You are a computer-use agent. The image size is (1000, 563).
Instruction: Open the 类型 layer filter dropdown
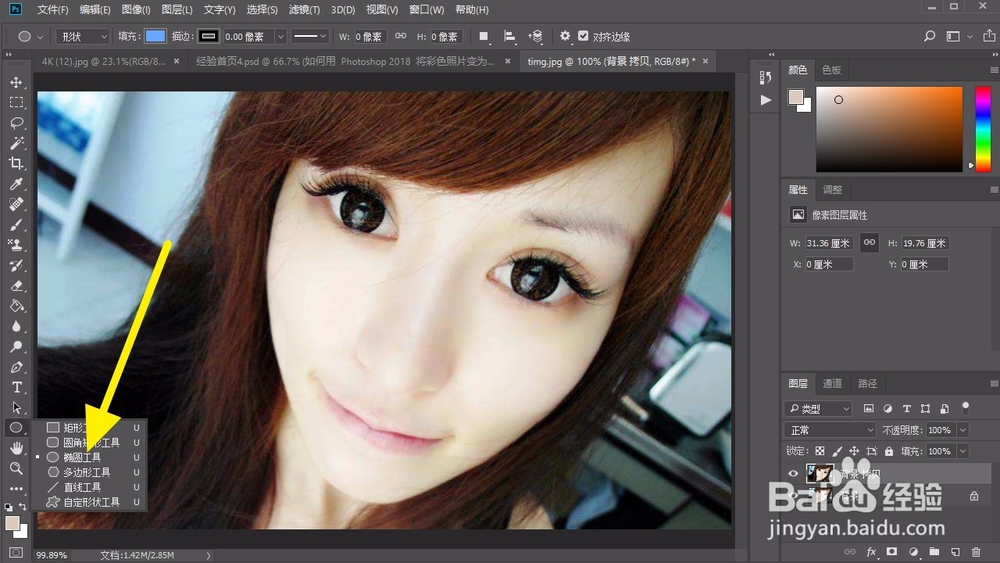click(820, 408)
